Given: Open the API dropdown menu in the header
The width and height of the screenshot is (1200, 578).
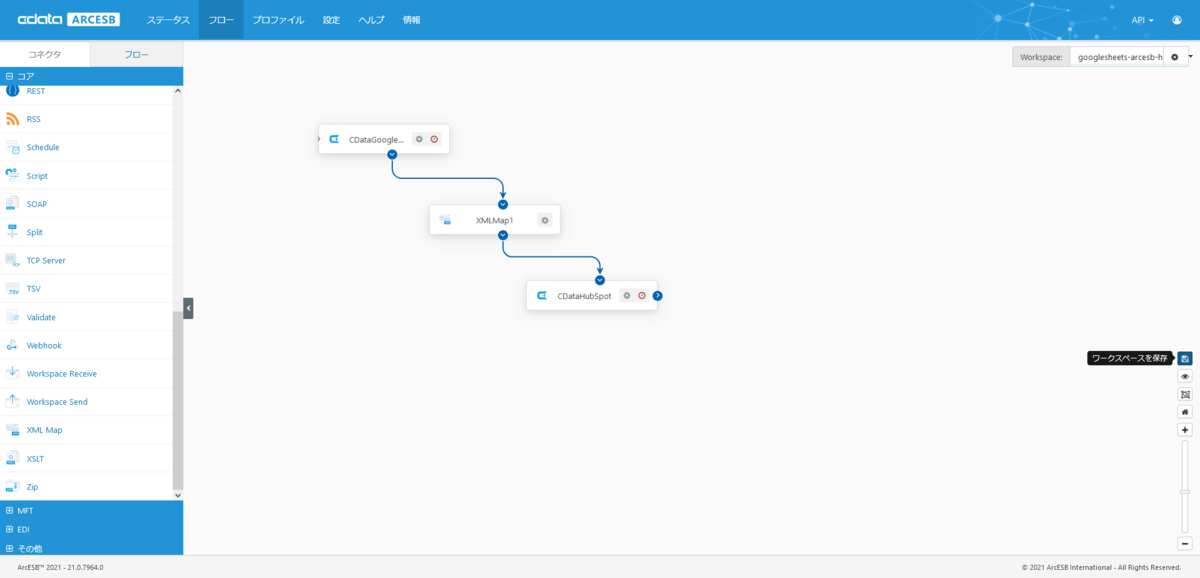Looking at the screenshot, I should click(1142, 20).
